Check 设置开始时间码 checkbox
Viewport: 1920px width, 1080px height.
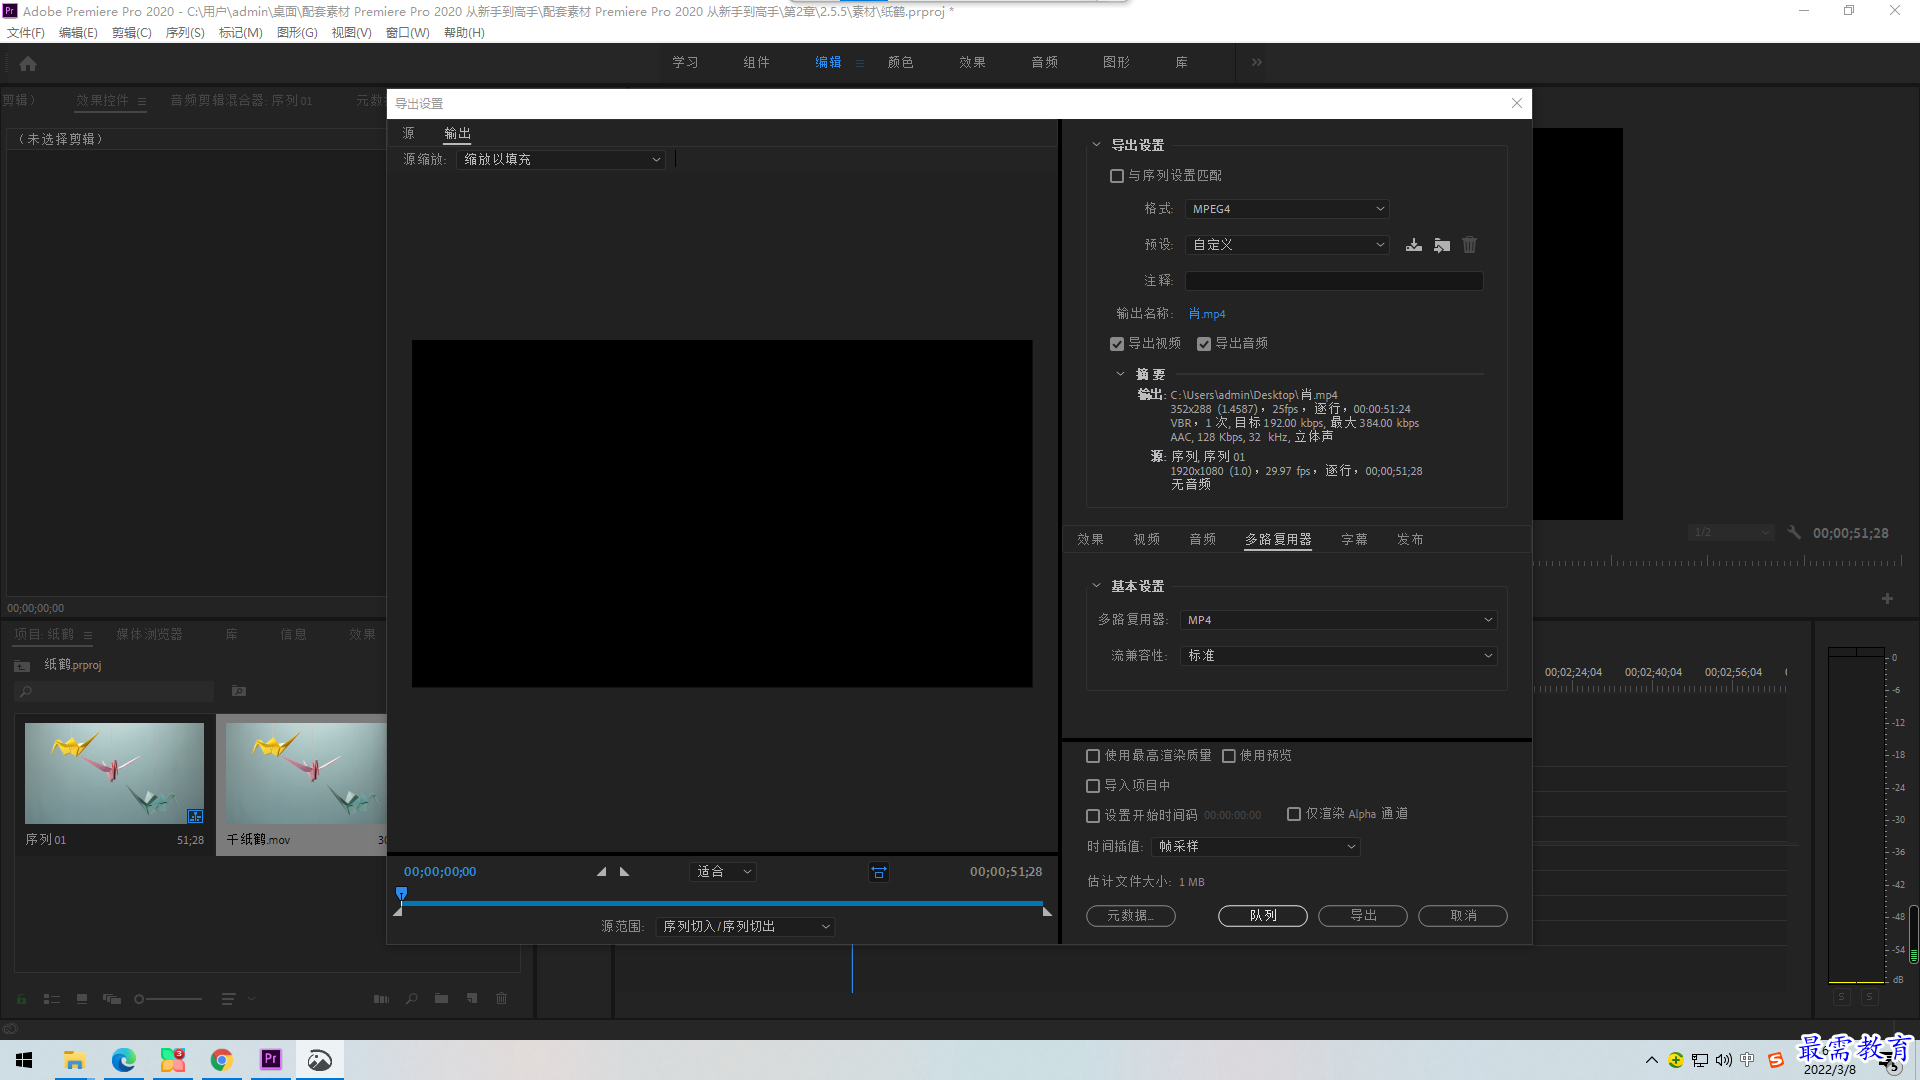(x=1093, y=816)
